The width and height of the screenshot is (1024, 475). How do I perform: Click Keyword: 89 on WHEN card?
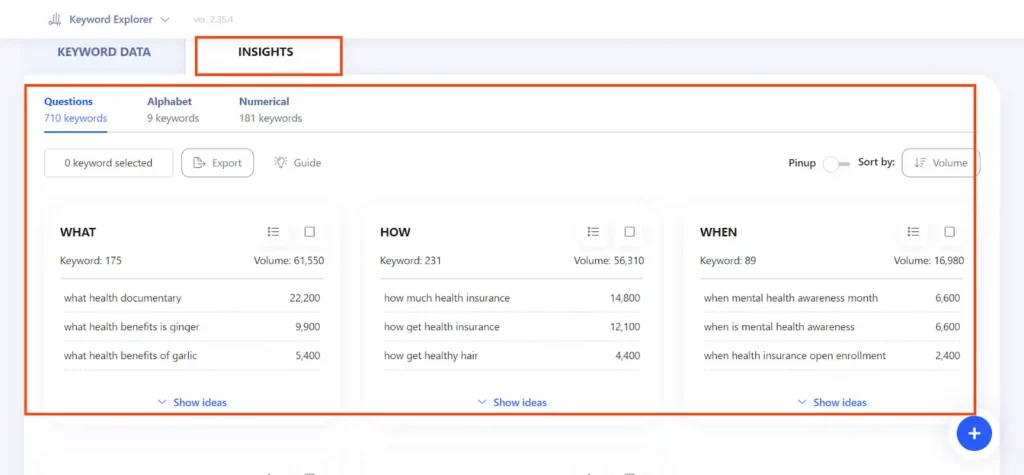(728, 261)
